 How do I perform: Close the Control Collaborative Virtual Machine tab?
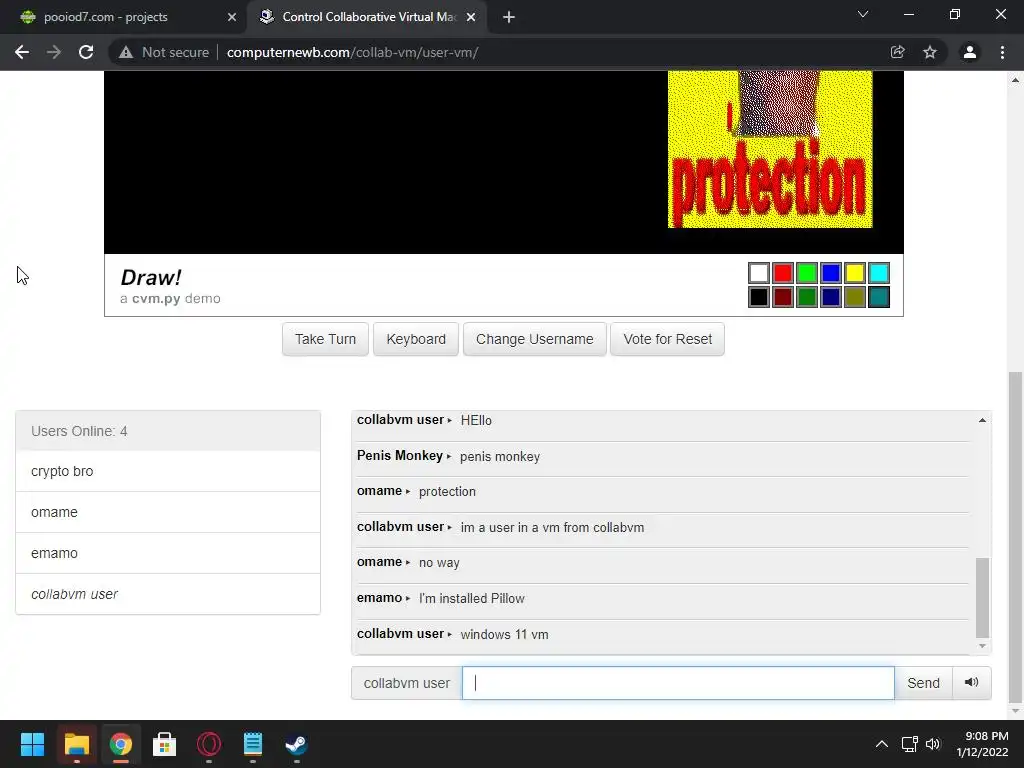pyautogui.click(x=471, y=17)
